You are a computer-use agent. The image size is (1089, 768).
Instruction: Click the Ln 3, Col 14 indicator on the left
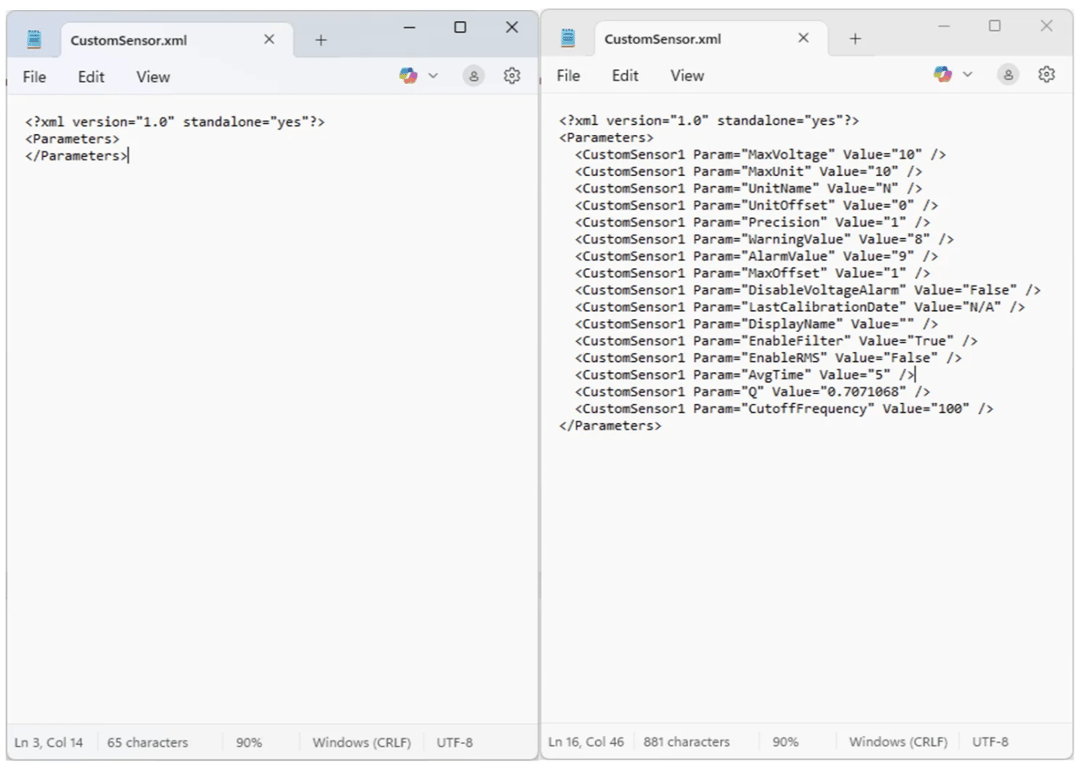48,742
